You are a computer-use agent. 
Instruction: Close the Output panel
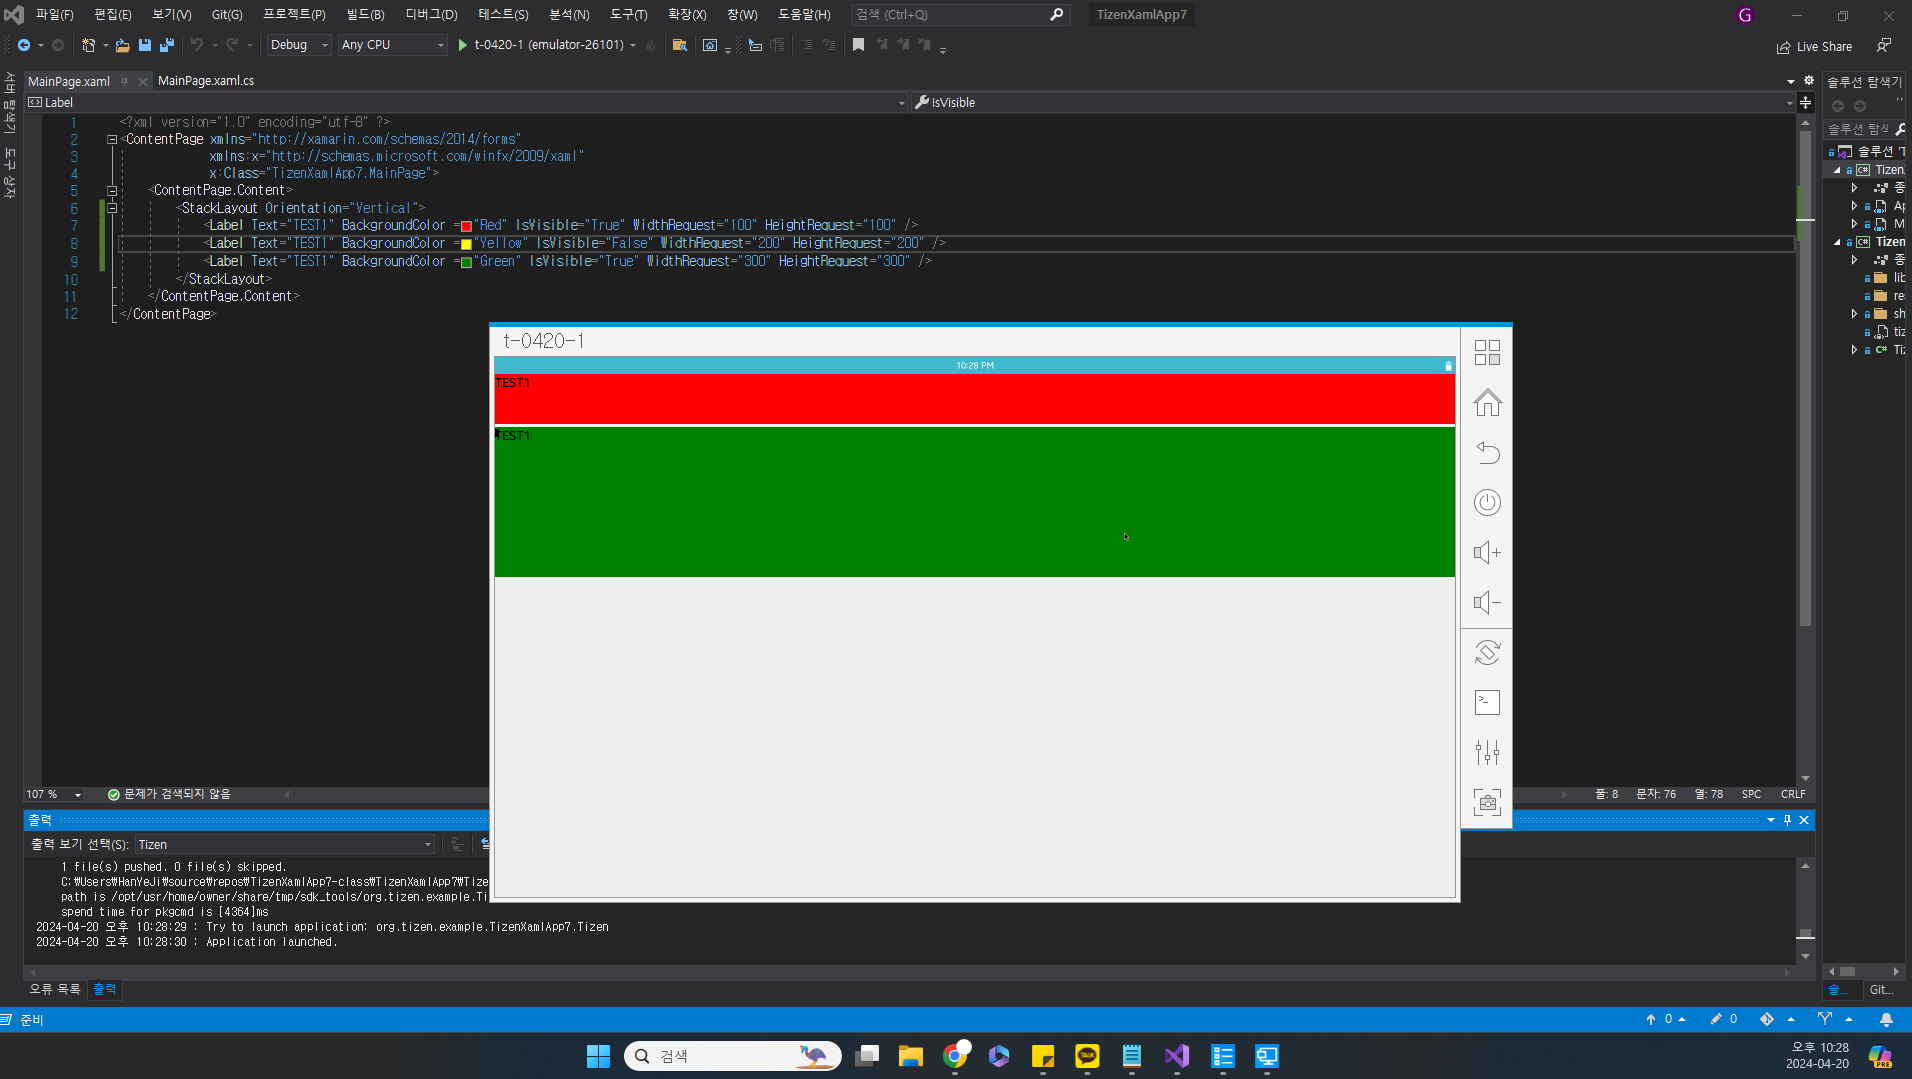pos(1804,820)
